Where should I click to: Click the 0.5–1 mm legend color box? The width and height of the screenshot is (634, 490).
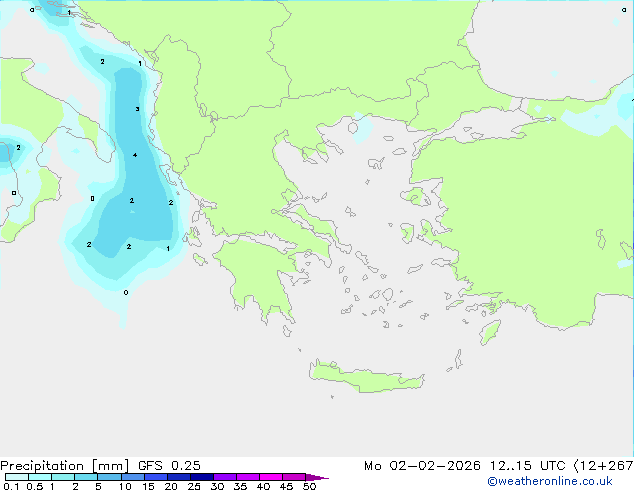(40, 477)
